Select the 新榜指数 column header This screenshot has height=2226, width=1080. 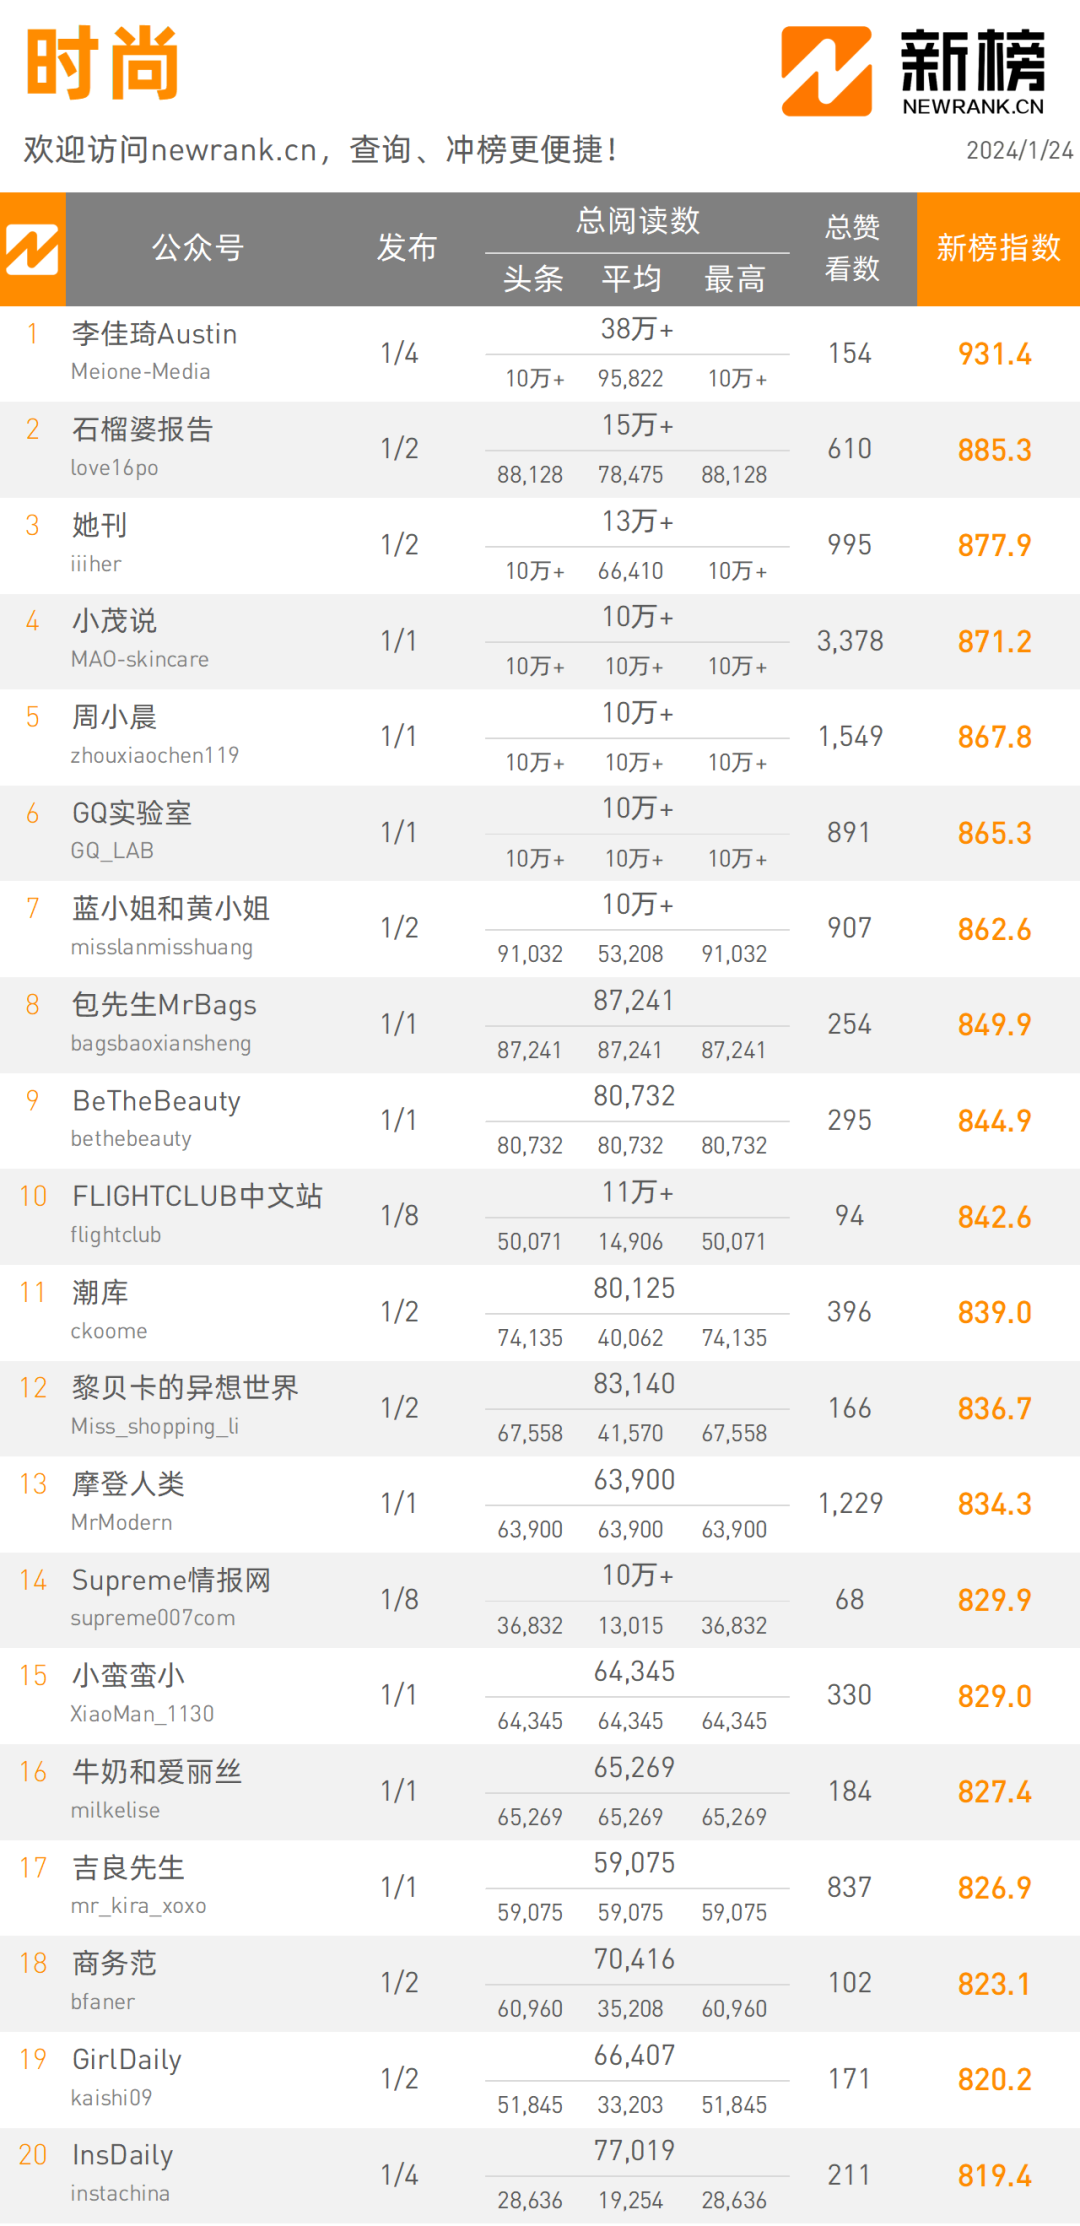[x=998, y=248]
